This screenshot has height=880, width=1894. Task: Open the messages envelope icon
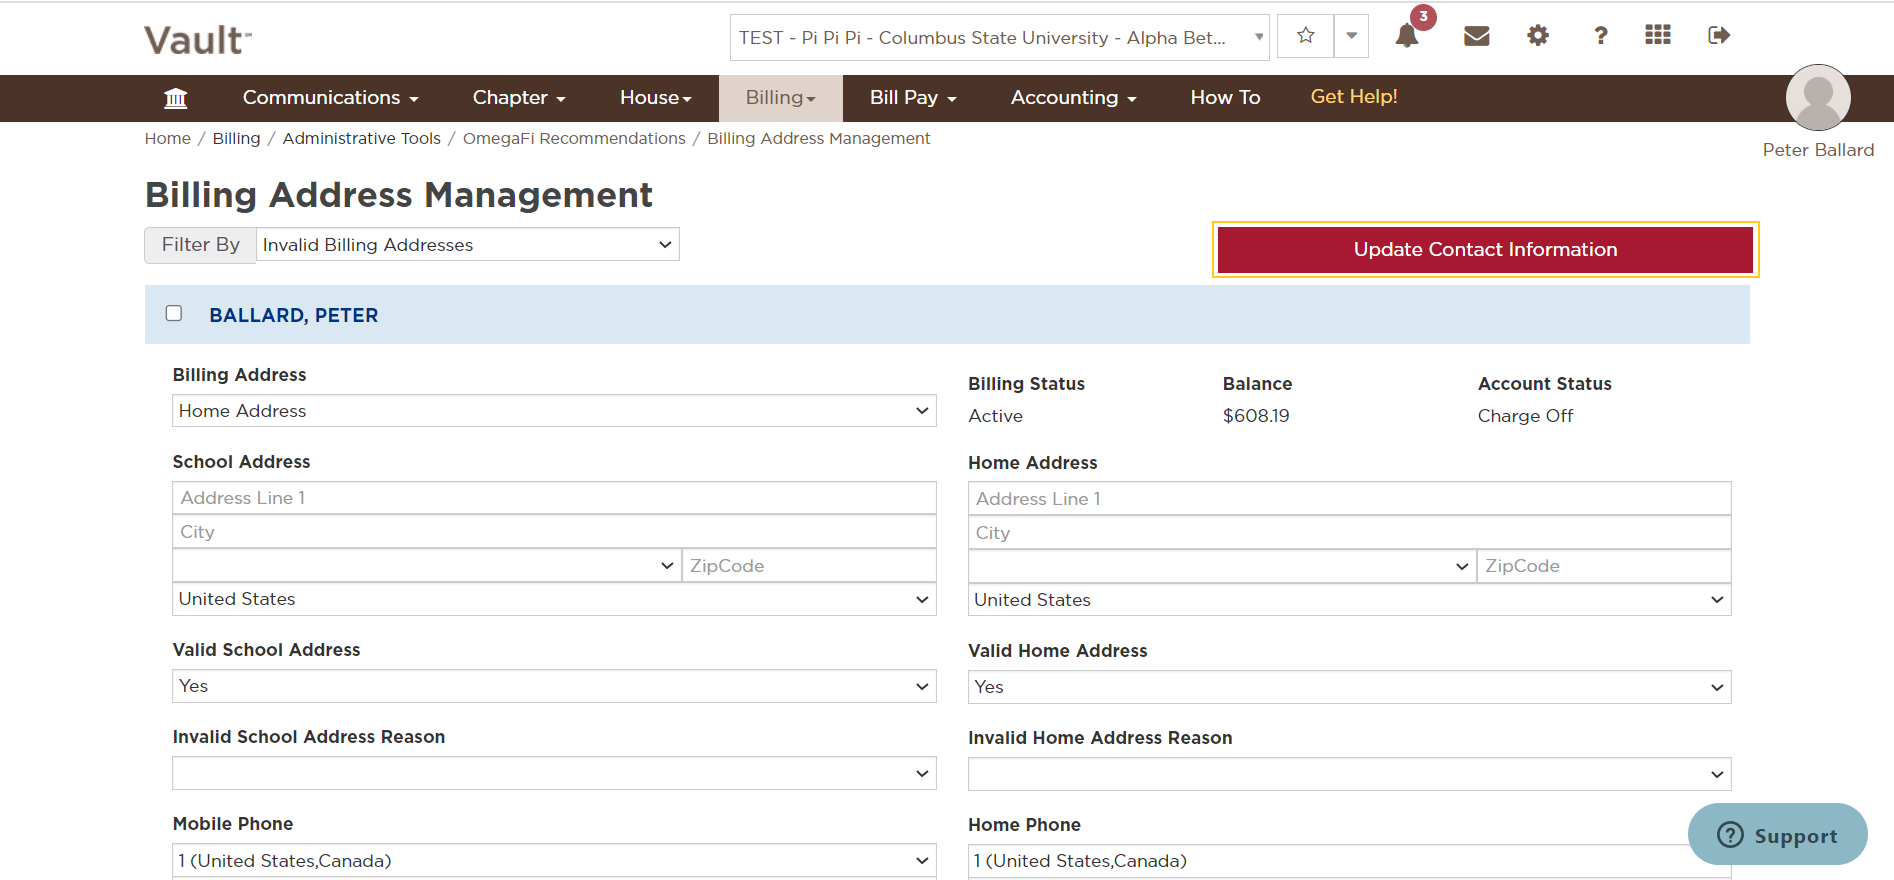[x=1476, y=36]
